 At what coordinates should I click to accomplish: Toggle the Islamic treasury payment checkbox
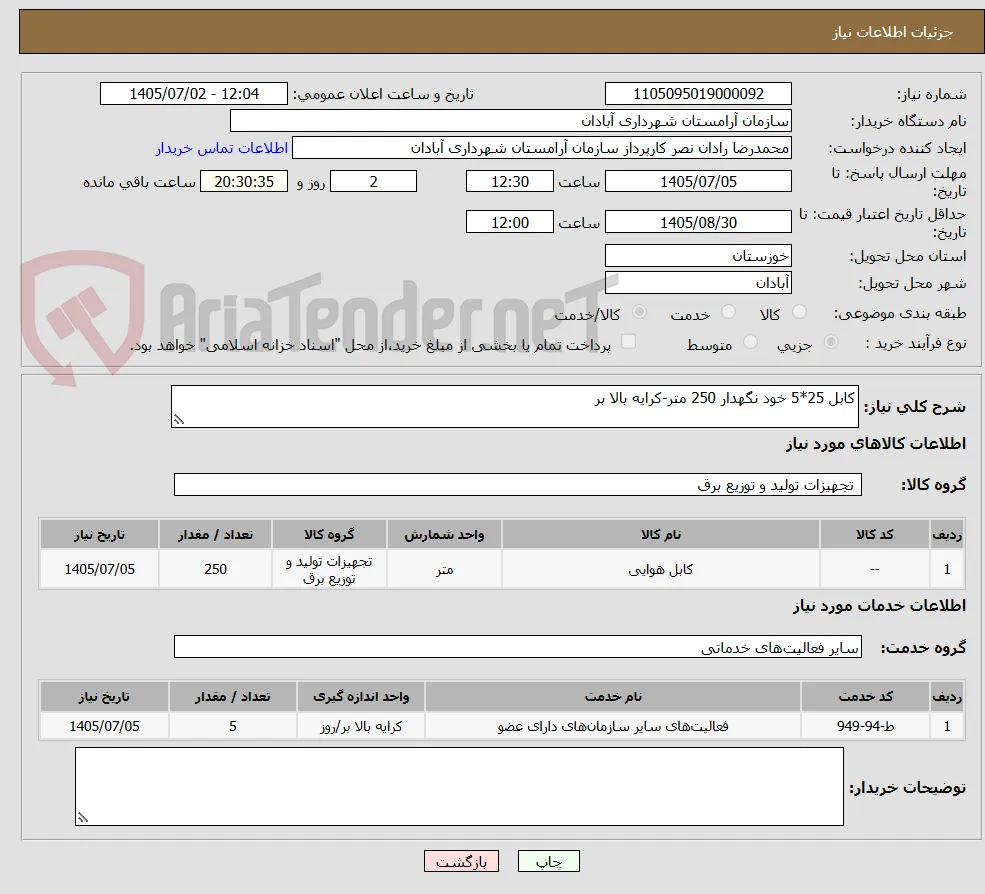pyautogui.click(x=628, y=341)
